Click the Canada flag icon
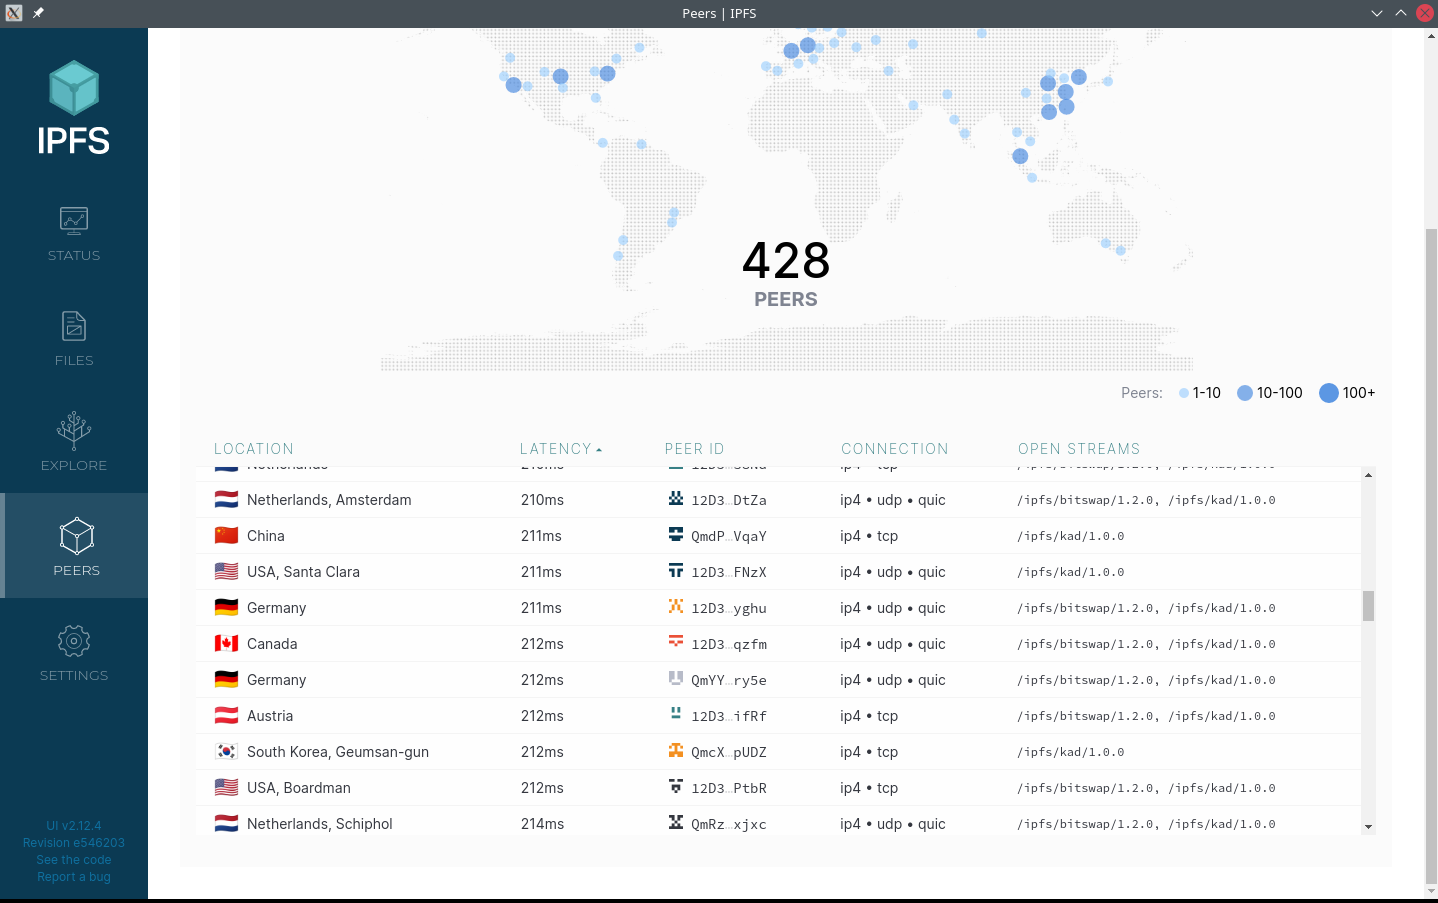The height and width of the screenshot is (903, 1438). click(x=227, y=643)
